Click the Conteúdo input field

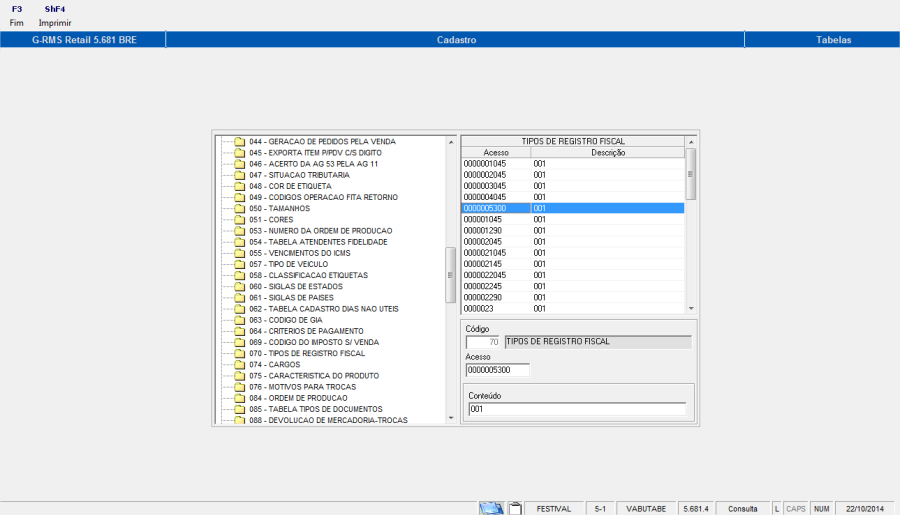pyautogui.click(x=577, y=409)
